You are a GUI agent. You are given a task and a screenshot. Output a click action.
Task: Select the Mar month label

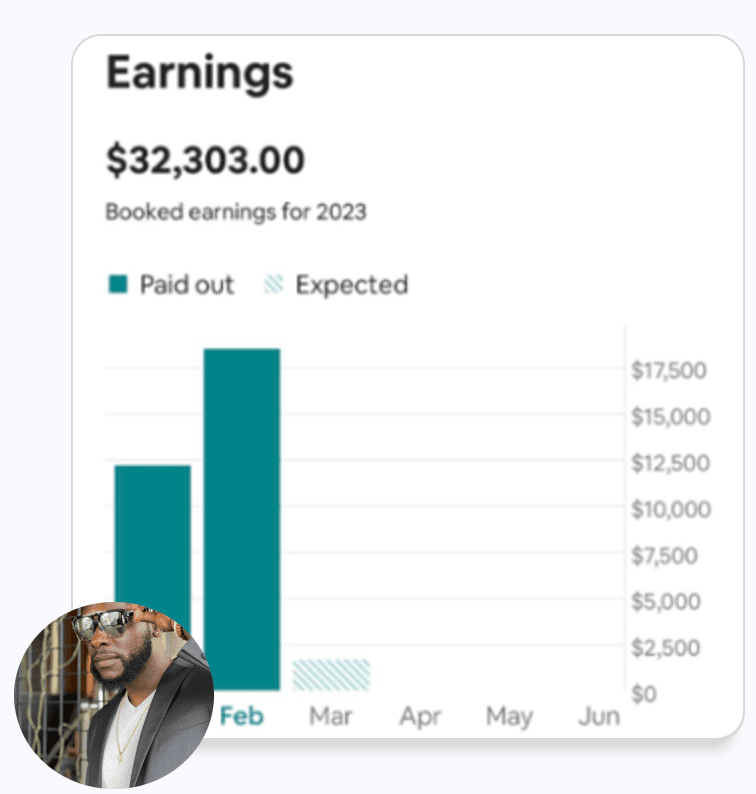point(331,717)
